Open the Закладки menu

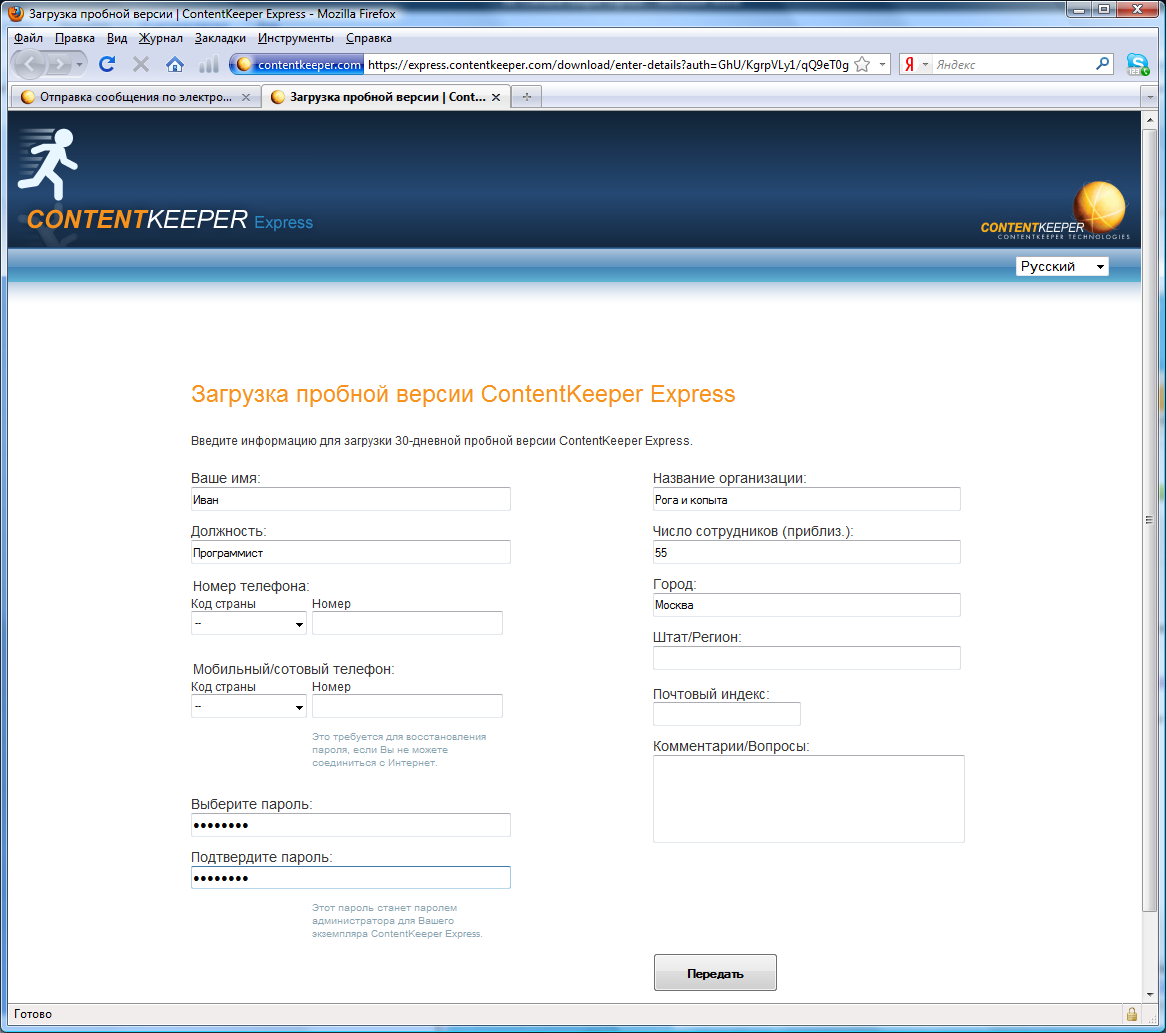pos(220,38)
